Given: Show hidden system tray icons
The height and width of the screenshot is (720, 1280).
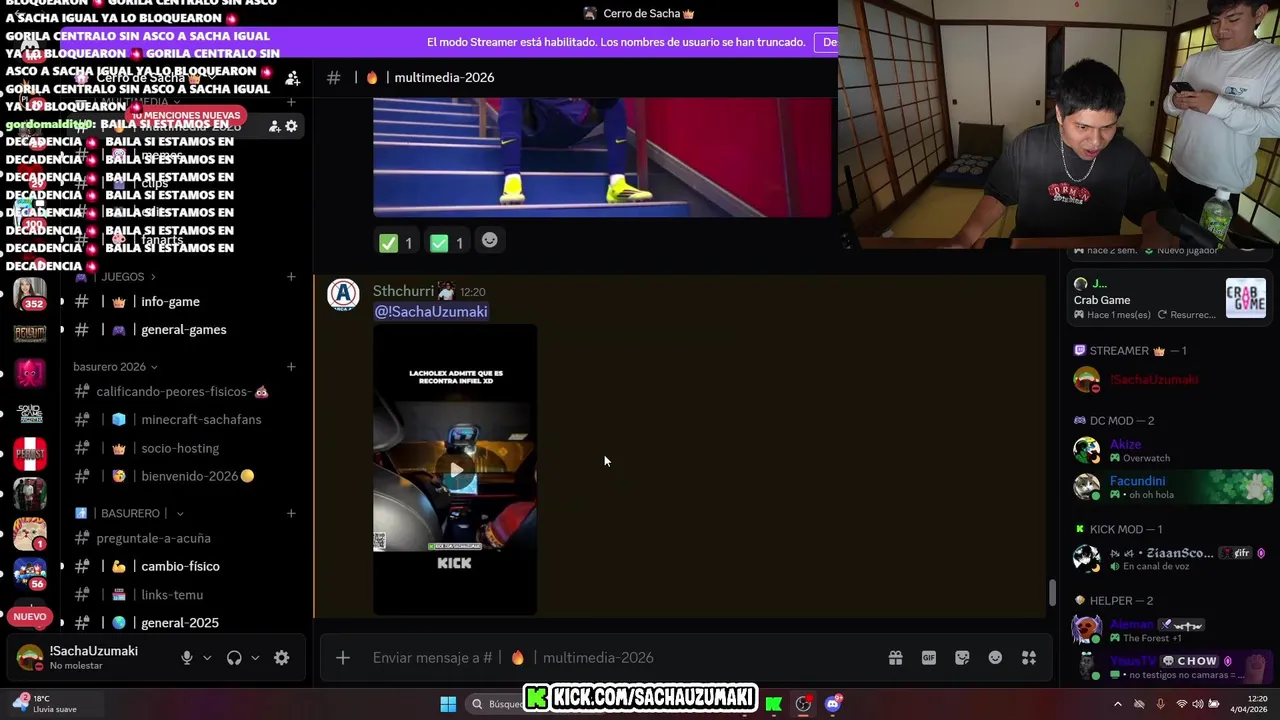Looking at the screenshot, I should coord(1117,704).
